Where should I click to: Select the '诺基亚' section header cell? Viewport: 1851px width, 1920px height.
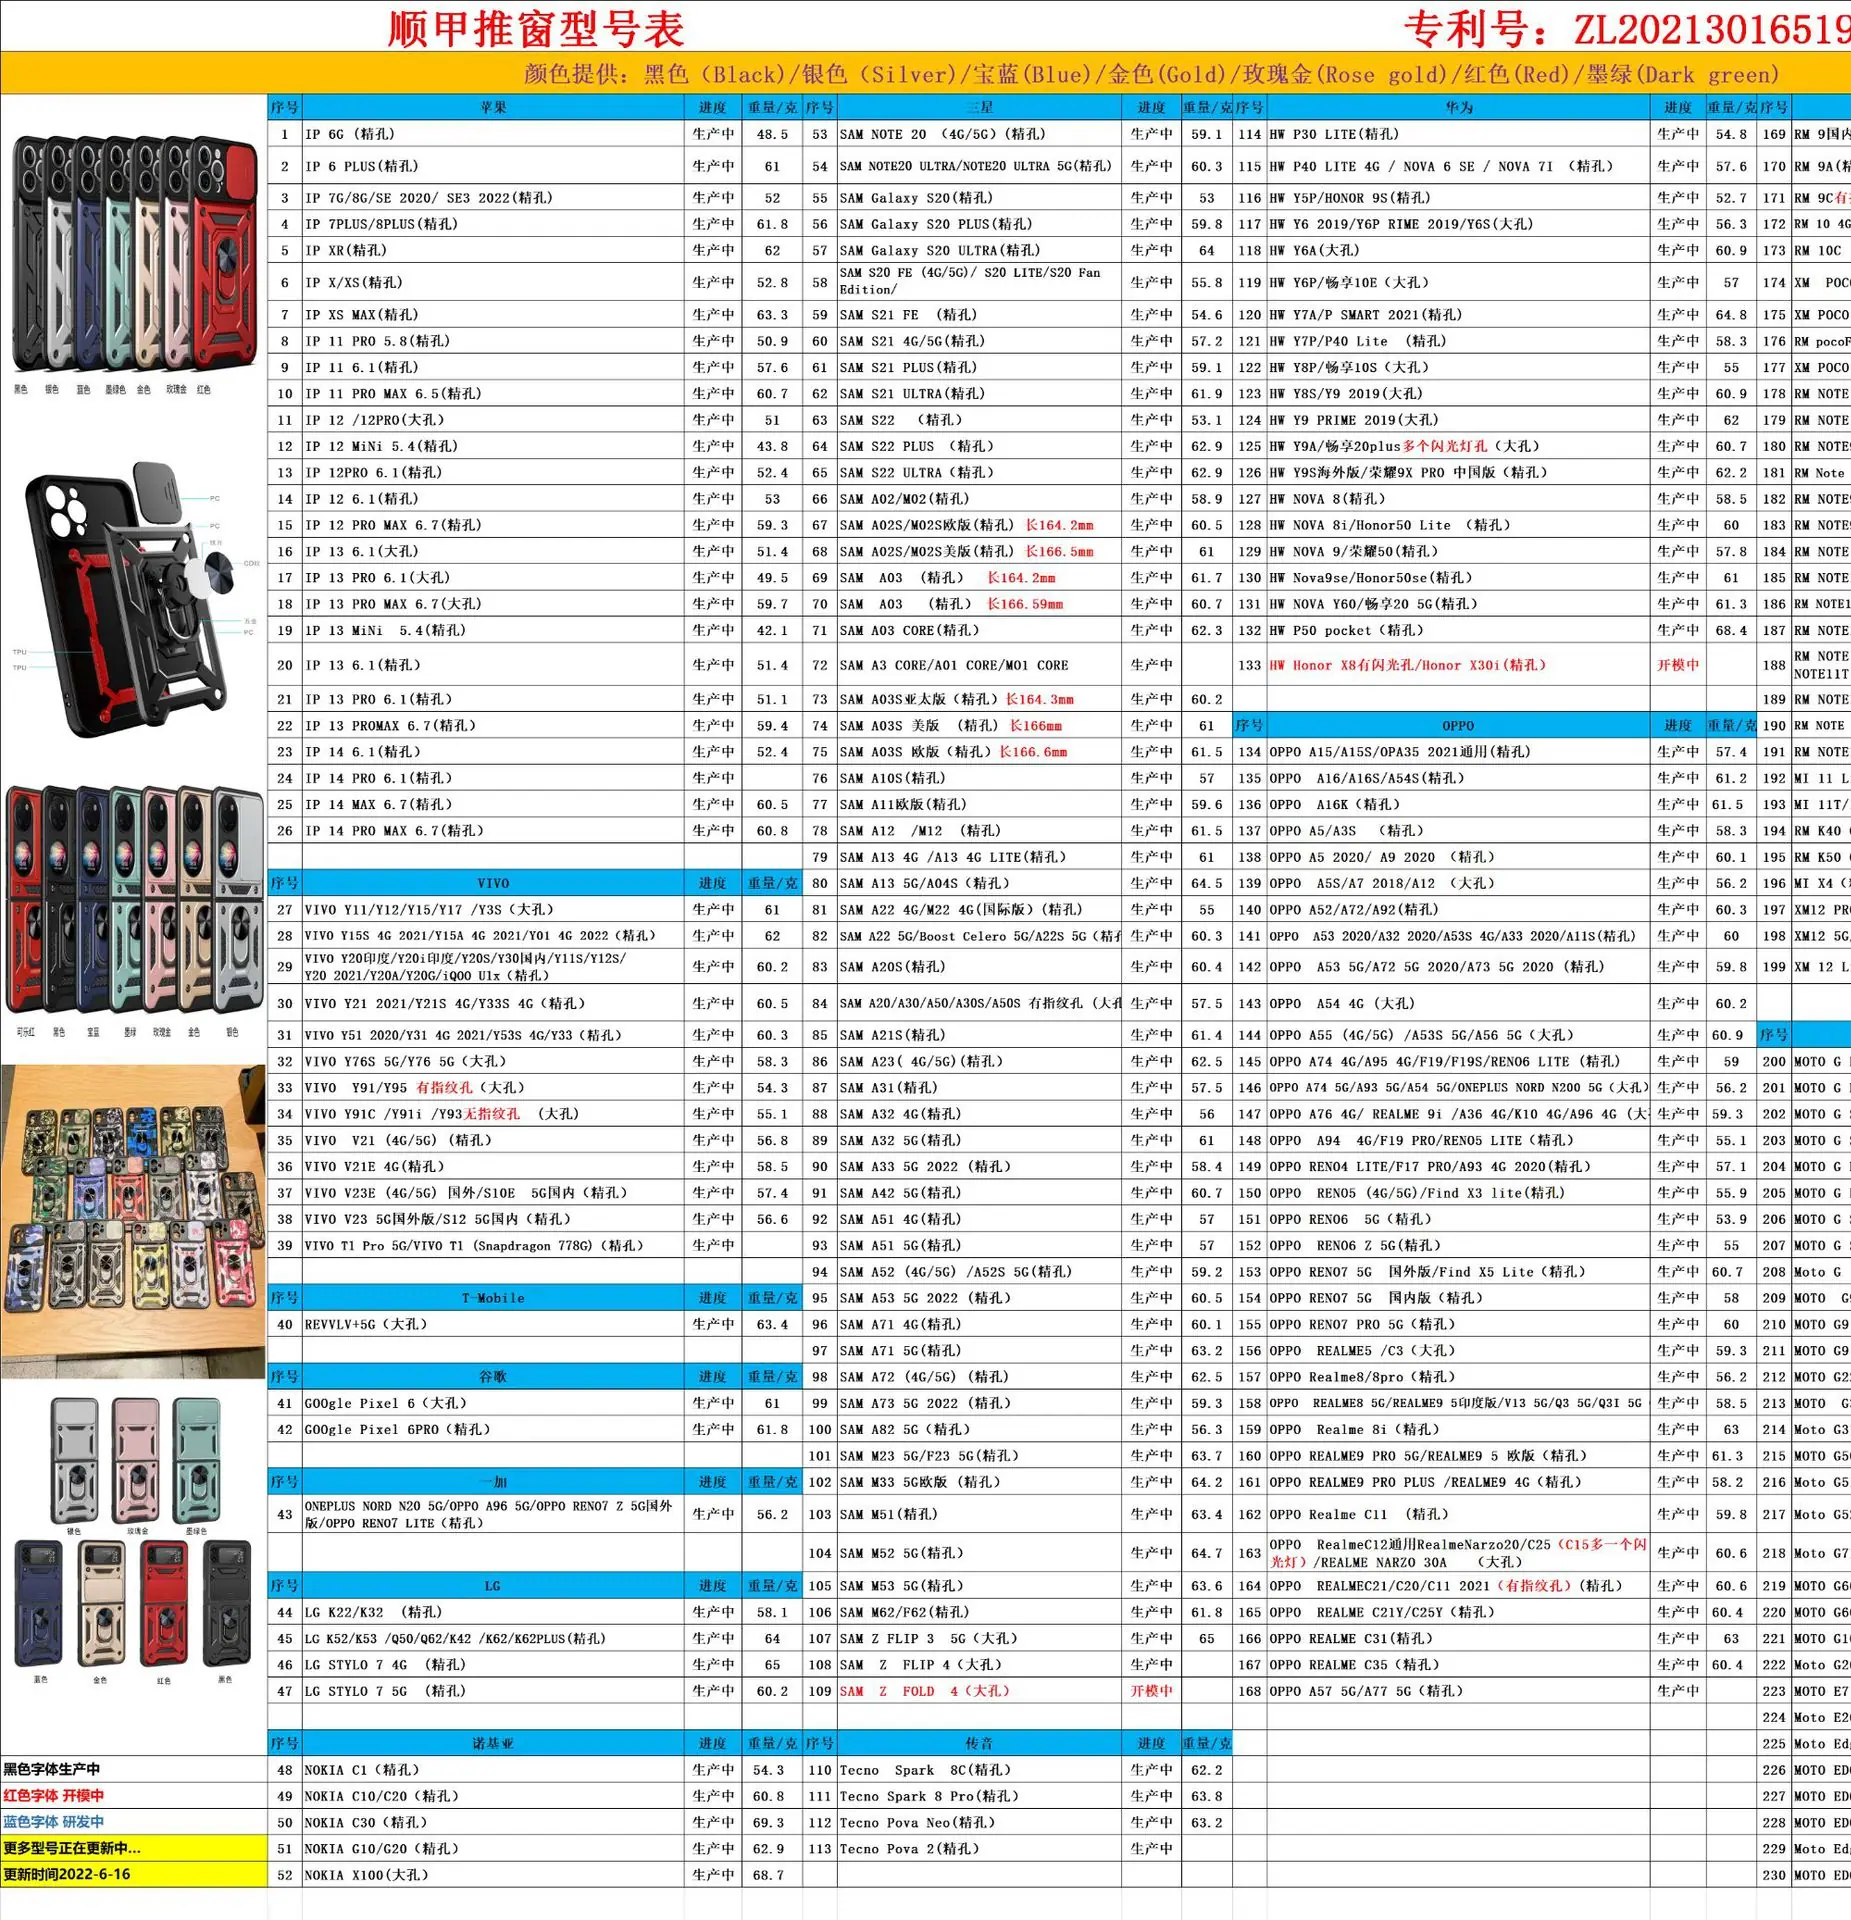click(493, 1743)
